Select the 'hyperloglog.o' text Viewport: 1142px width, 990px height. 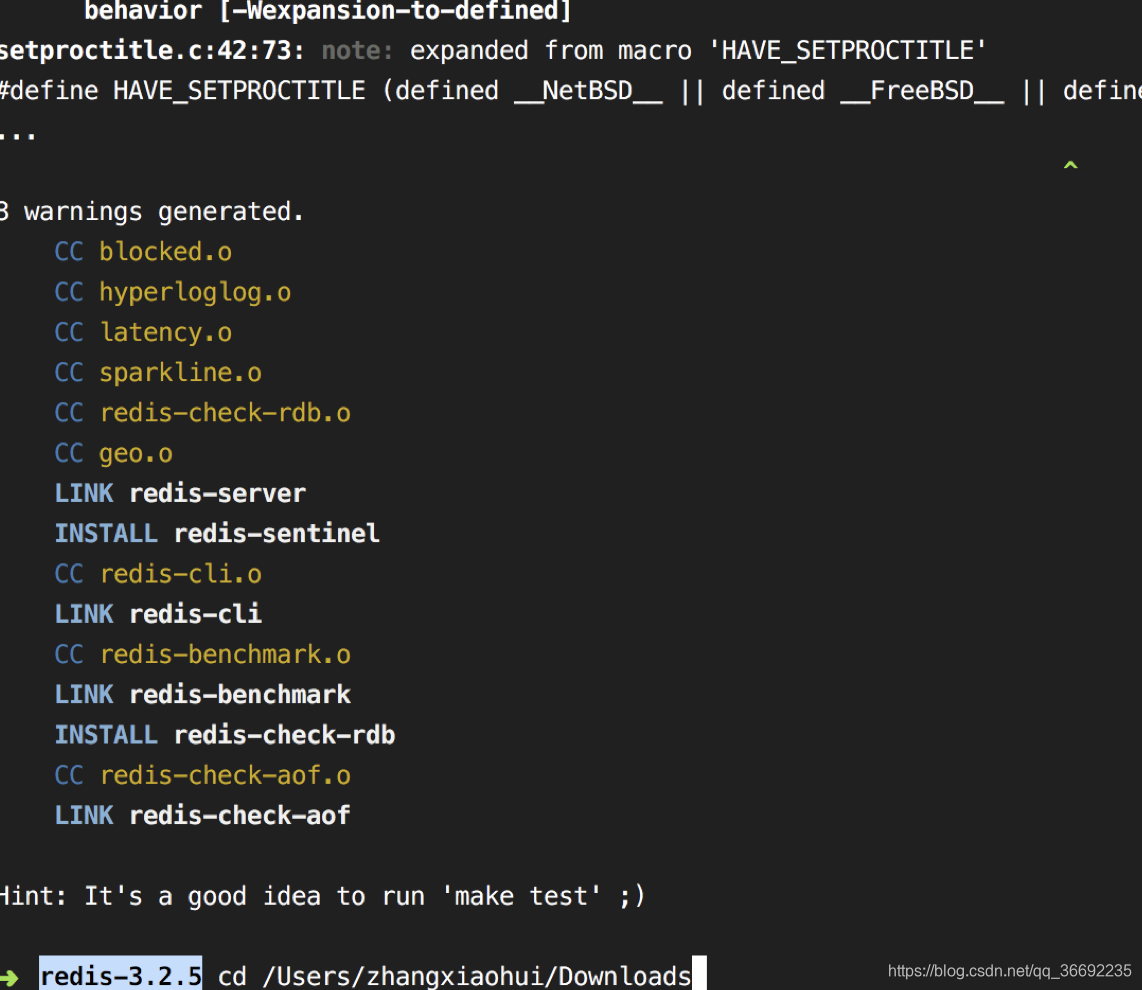[194, 292]
